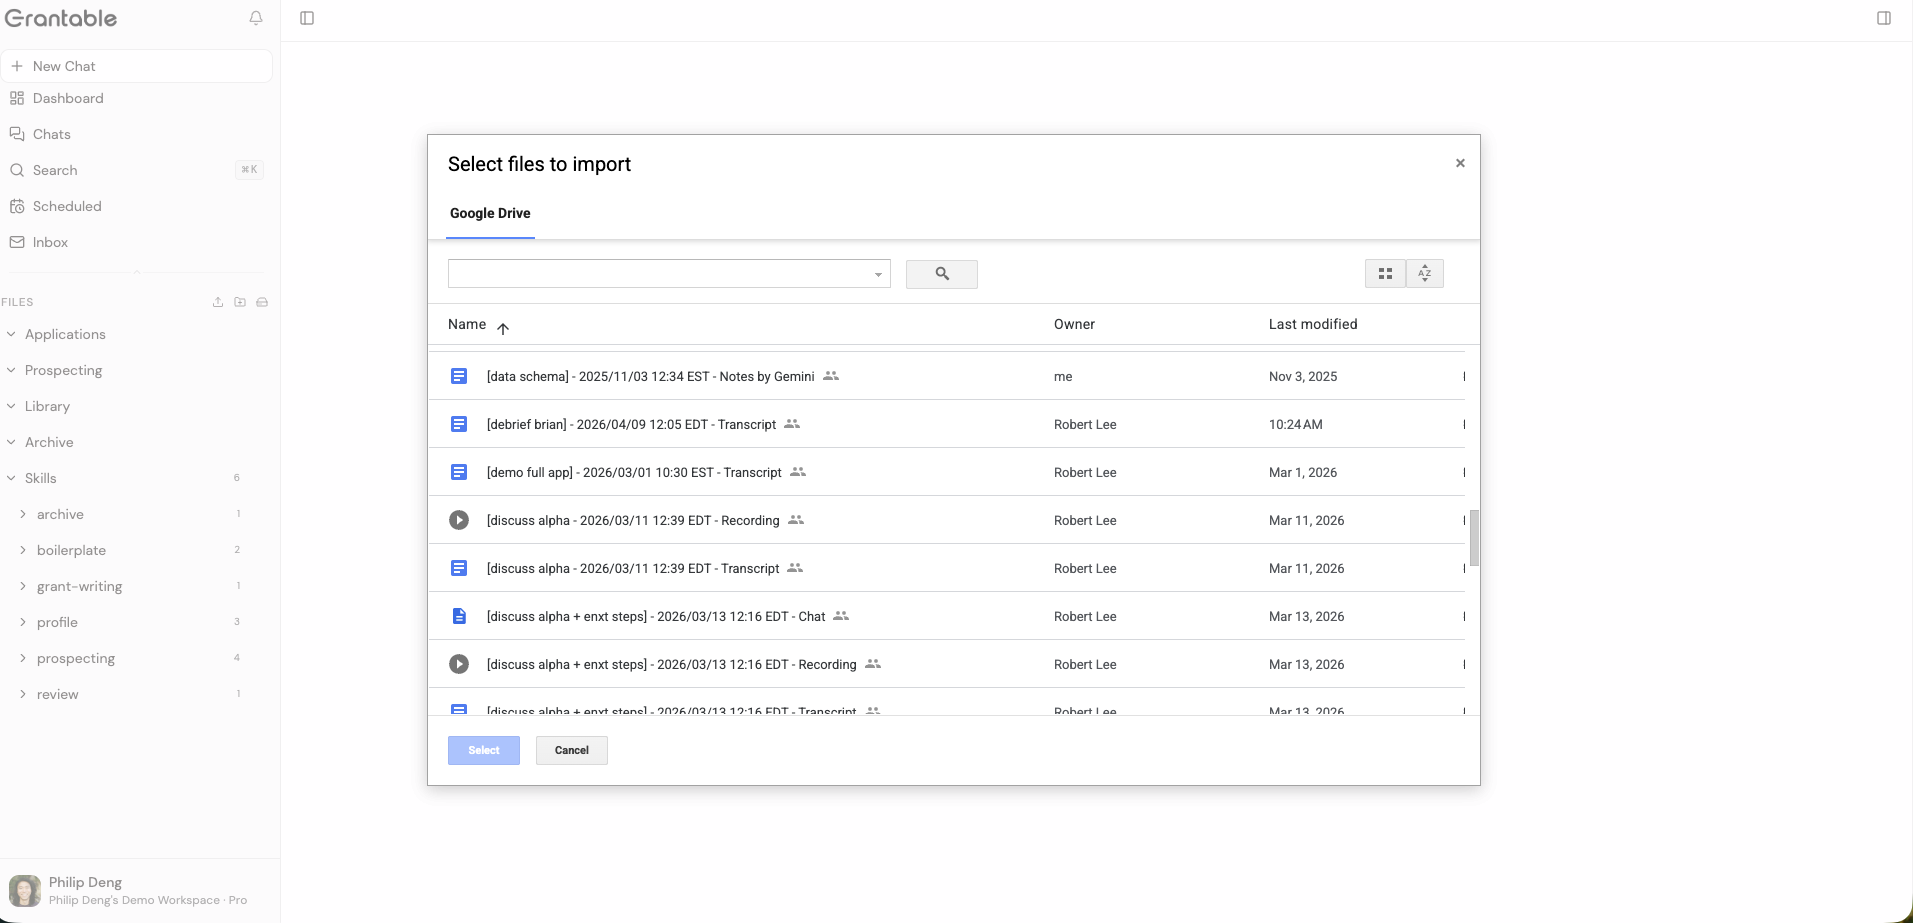1913x923 pixels.
Task: Click the Name column sort arrow
Action: pyautogui.click(x=503, y=328)
